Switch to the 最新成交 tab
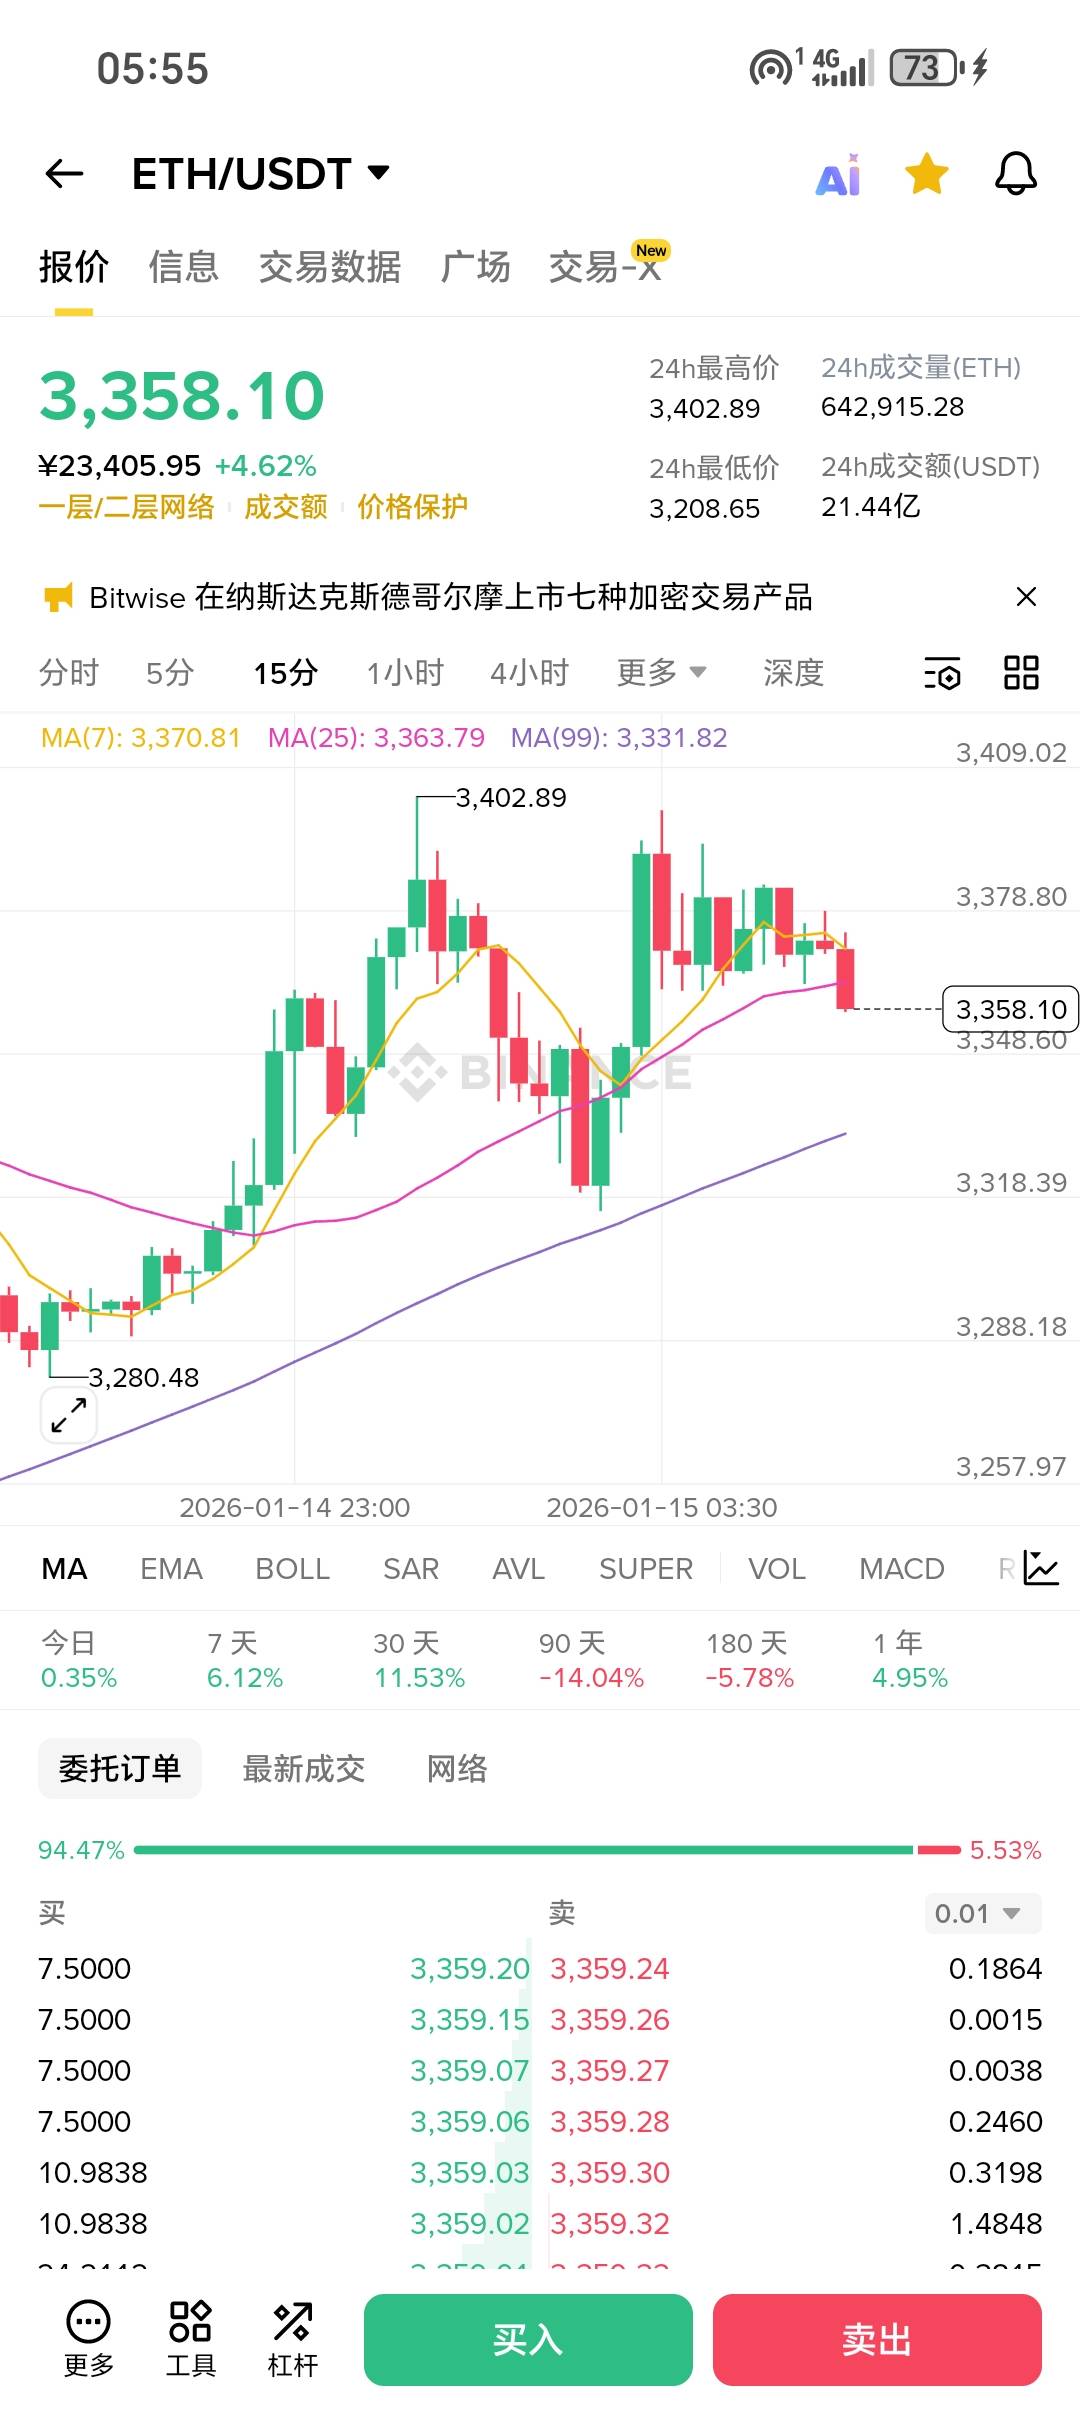The image size is (1080, 2412). click(303, 1768)
